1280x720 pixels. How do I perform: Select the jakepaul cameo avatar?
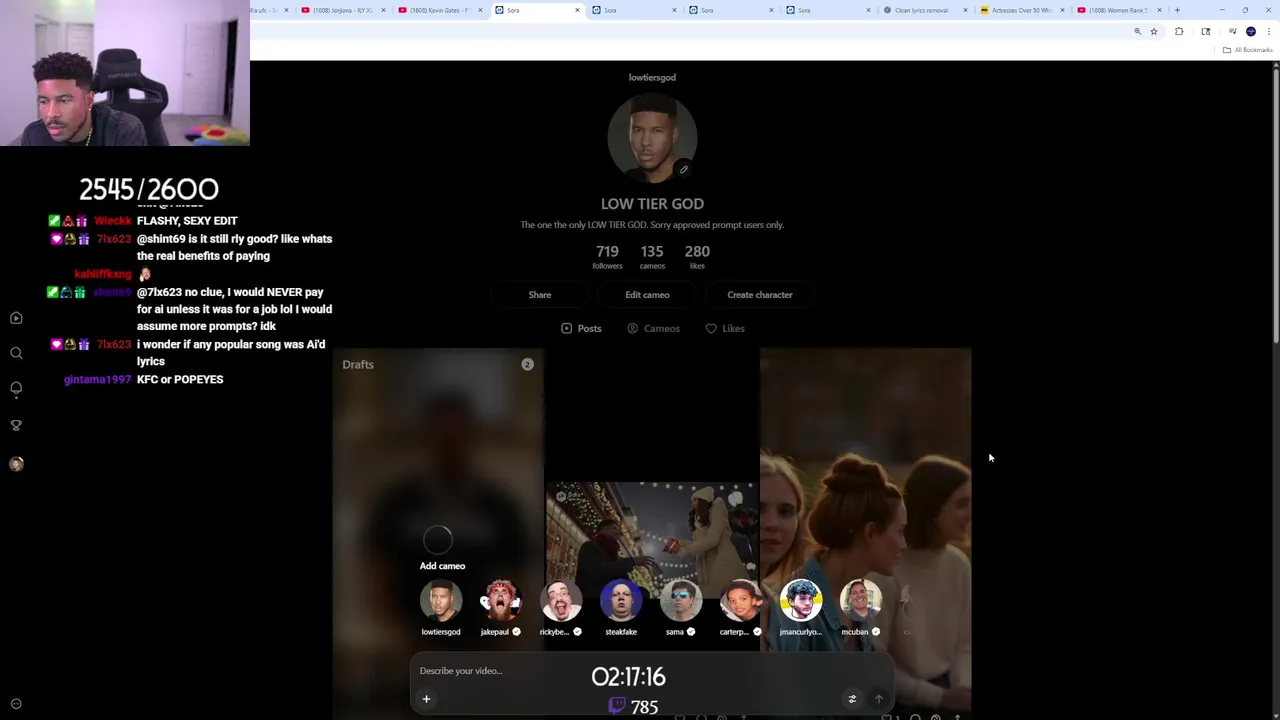501,601
